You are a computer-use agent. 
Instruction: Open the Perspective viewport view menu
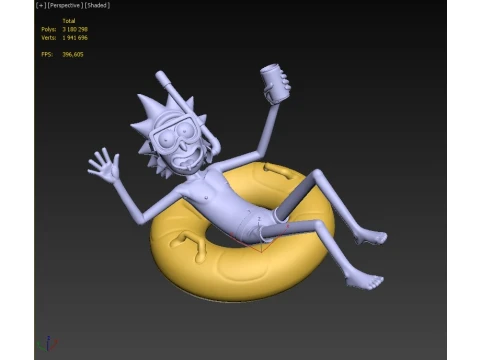point(65,5)
